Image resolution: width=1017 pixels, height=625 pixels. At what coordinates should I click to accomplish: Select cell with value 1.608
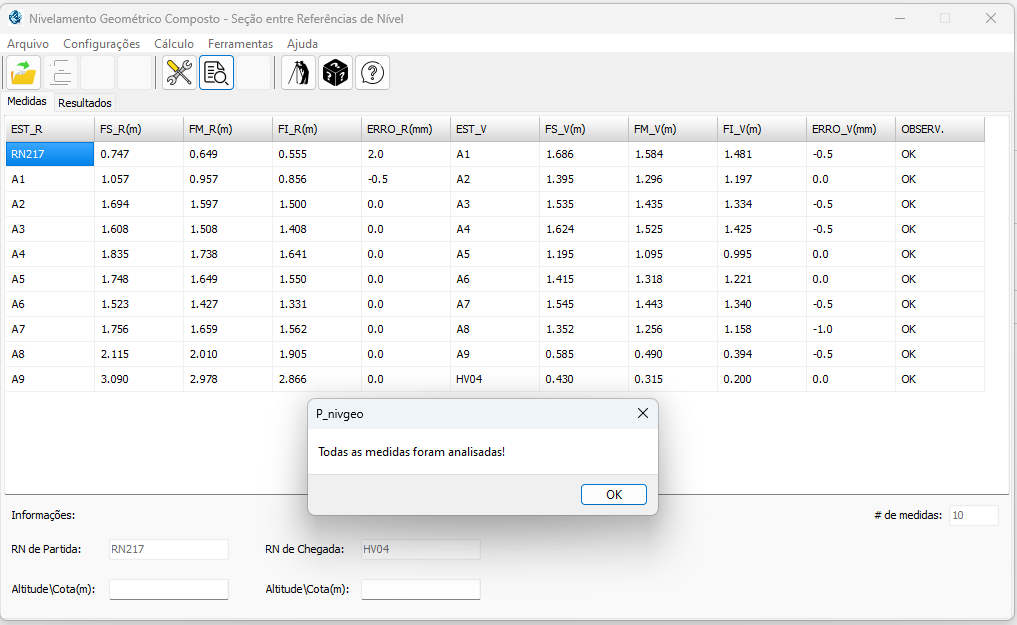point(139,230)
